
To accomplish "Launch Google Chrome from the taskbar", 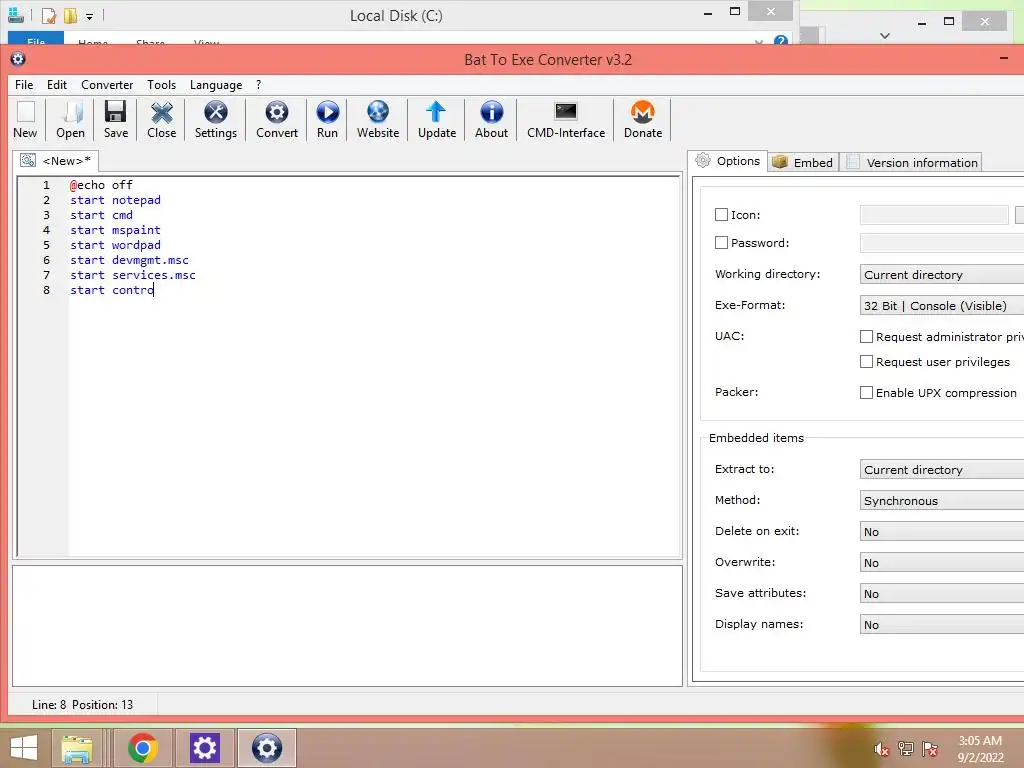I will click(x=143, y=748).
